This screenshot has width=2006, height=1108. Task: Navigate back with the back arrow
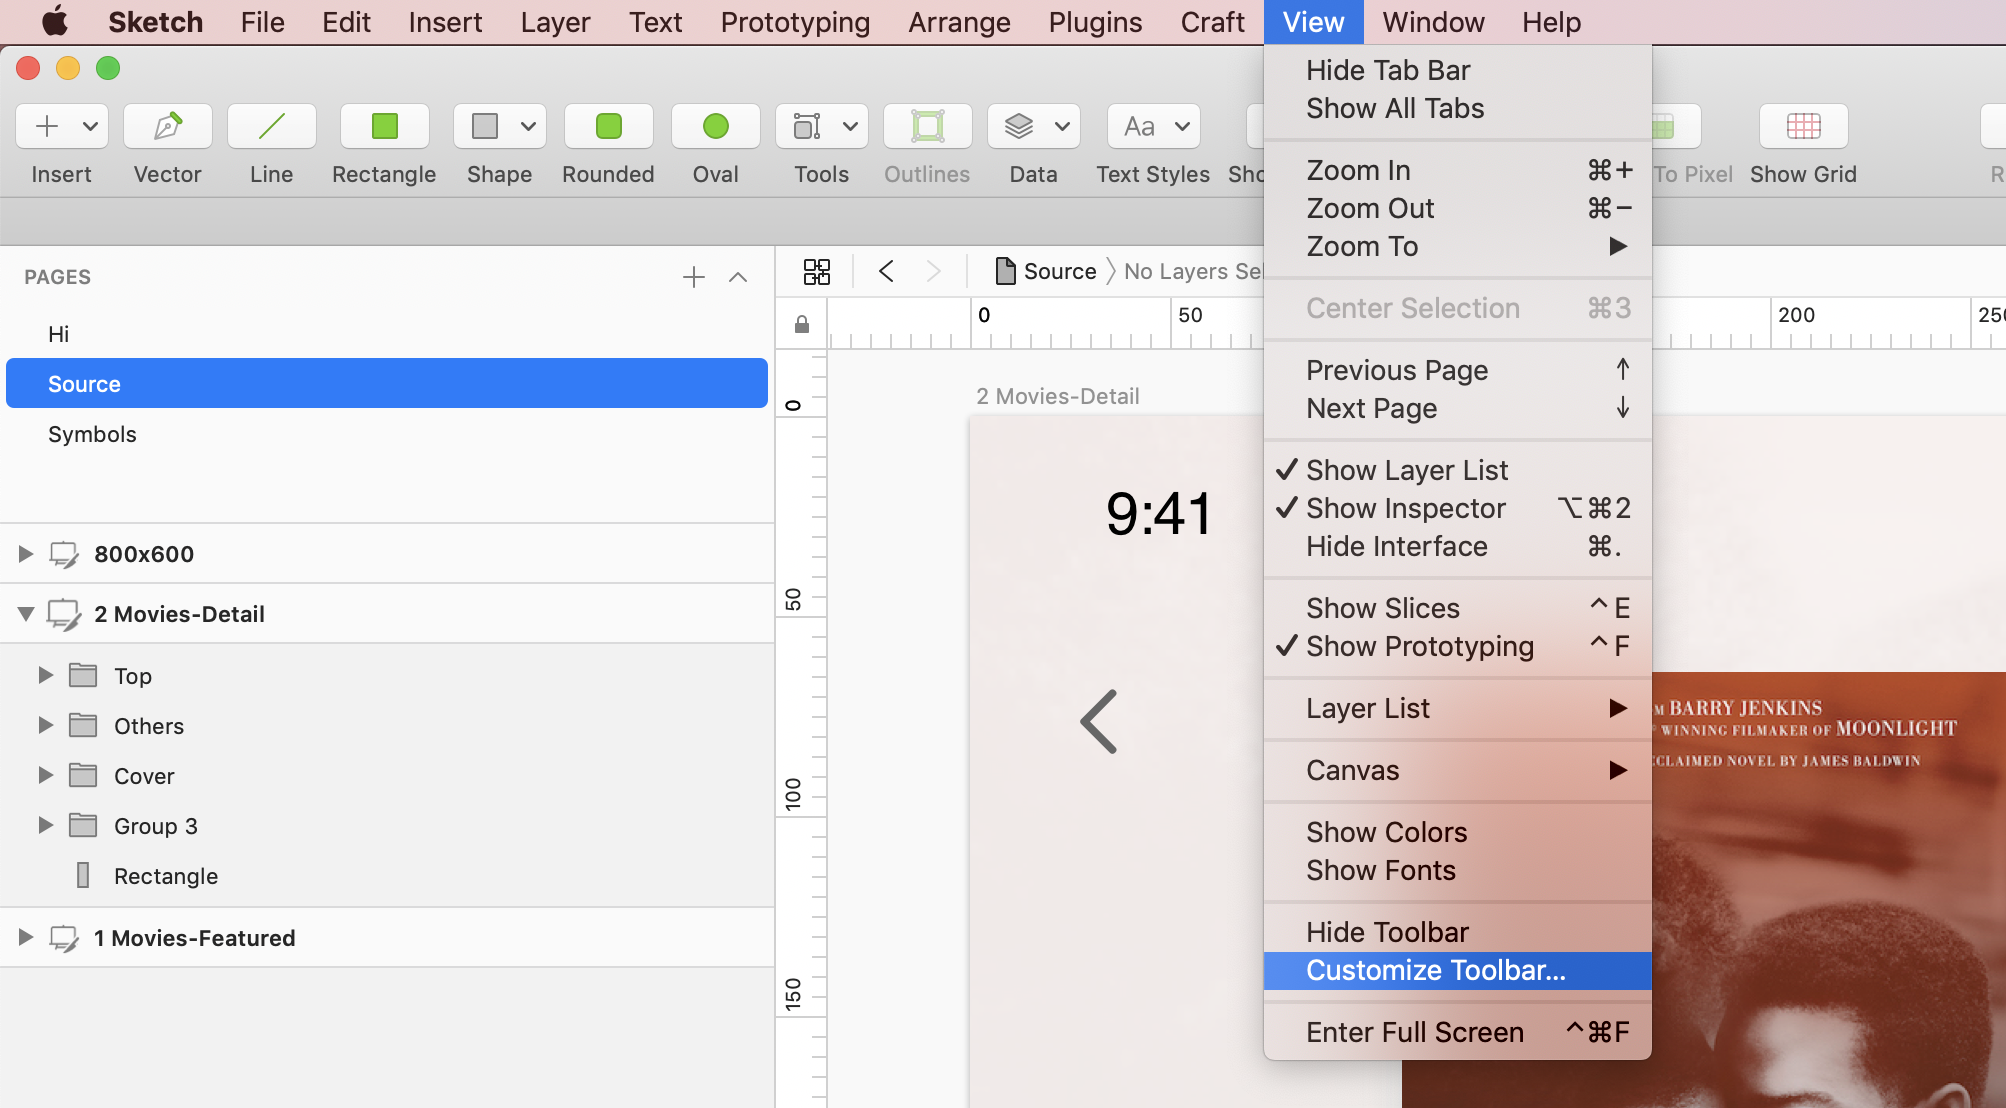tap(886, 271)
